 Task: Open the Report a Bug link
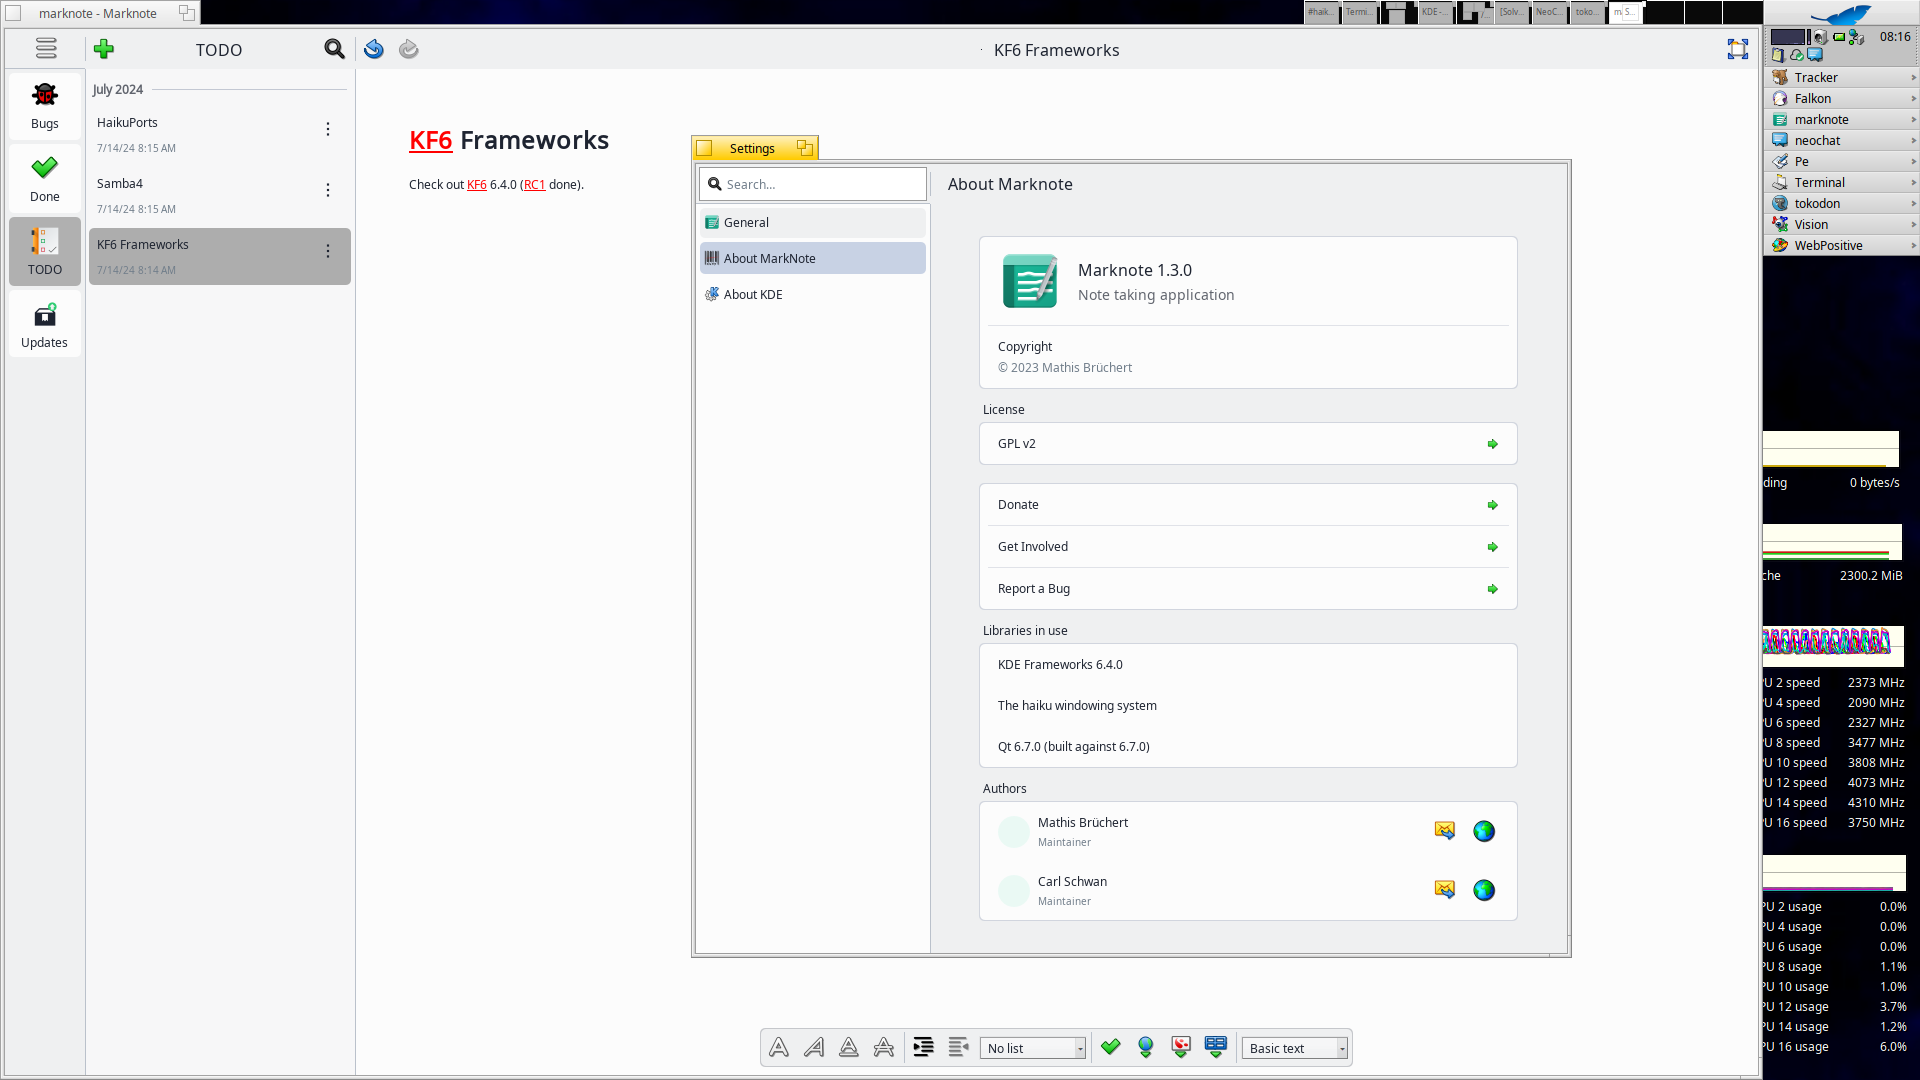pos(1248,589)
